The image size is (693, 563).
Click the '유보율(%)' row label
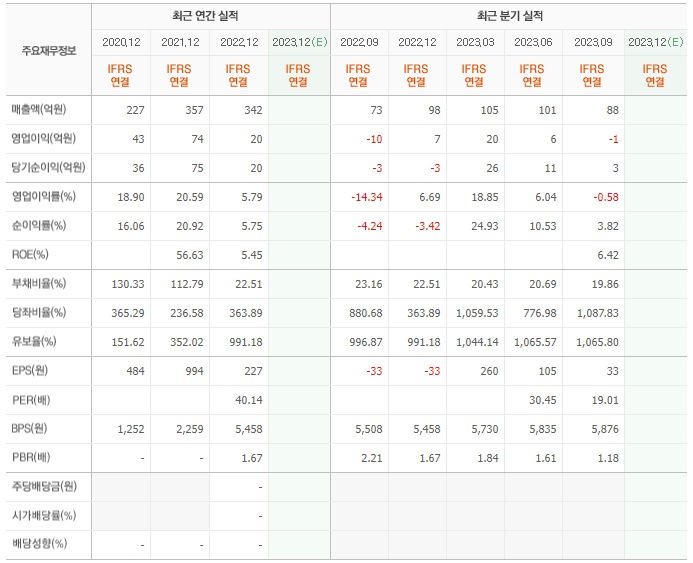[34, 341]
